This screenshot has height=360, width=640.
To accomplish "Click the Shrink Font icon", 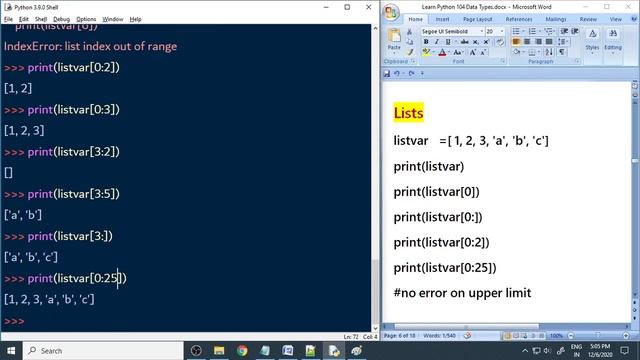I will click(483, 52).
